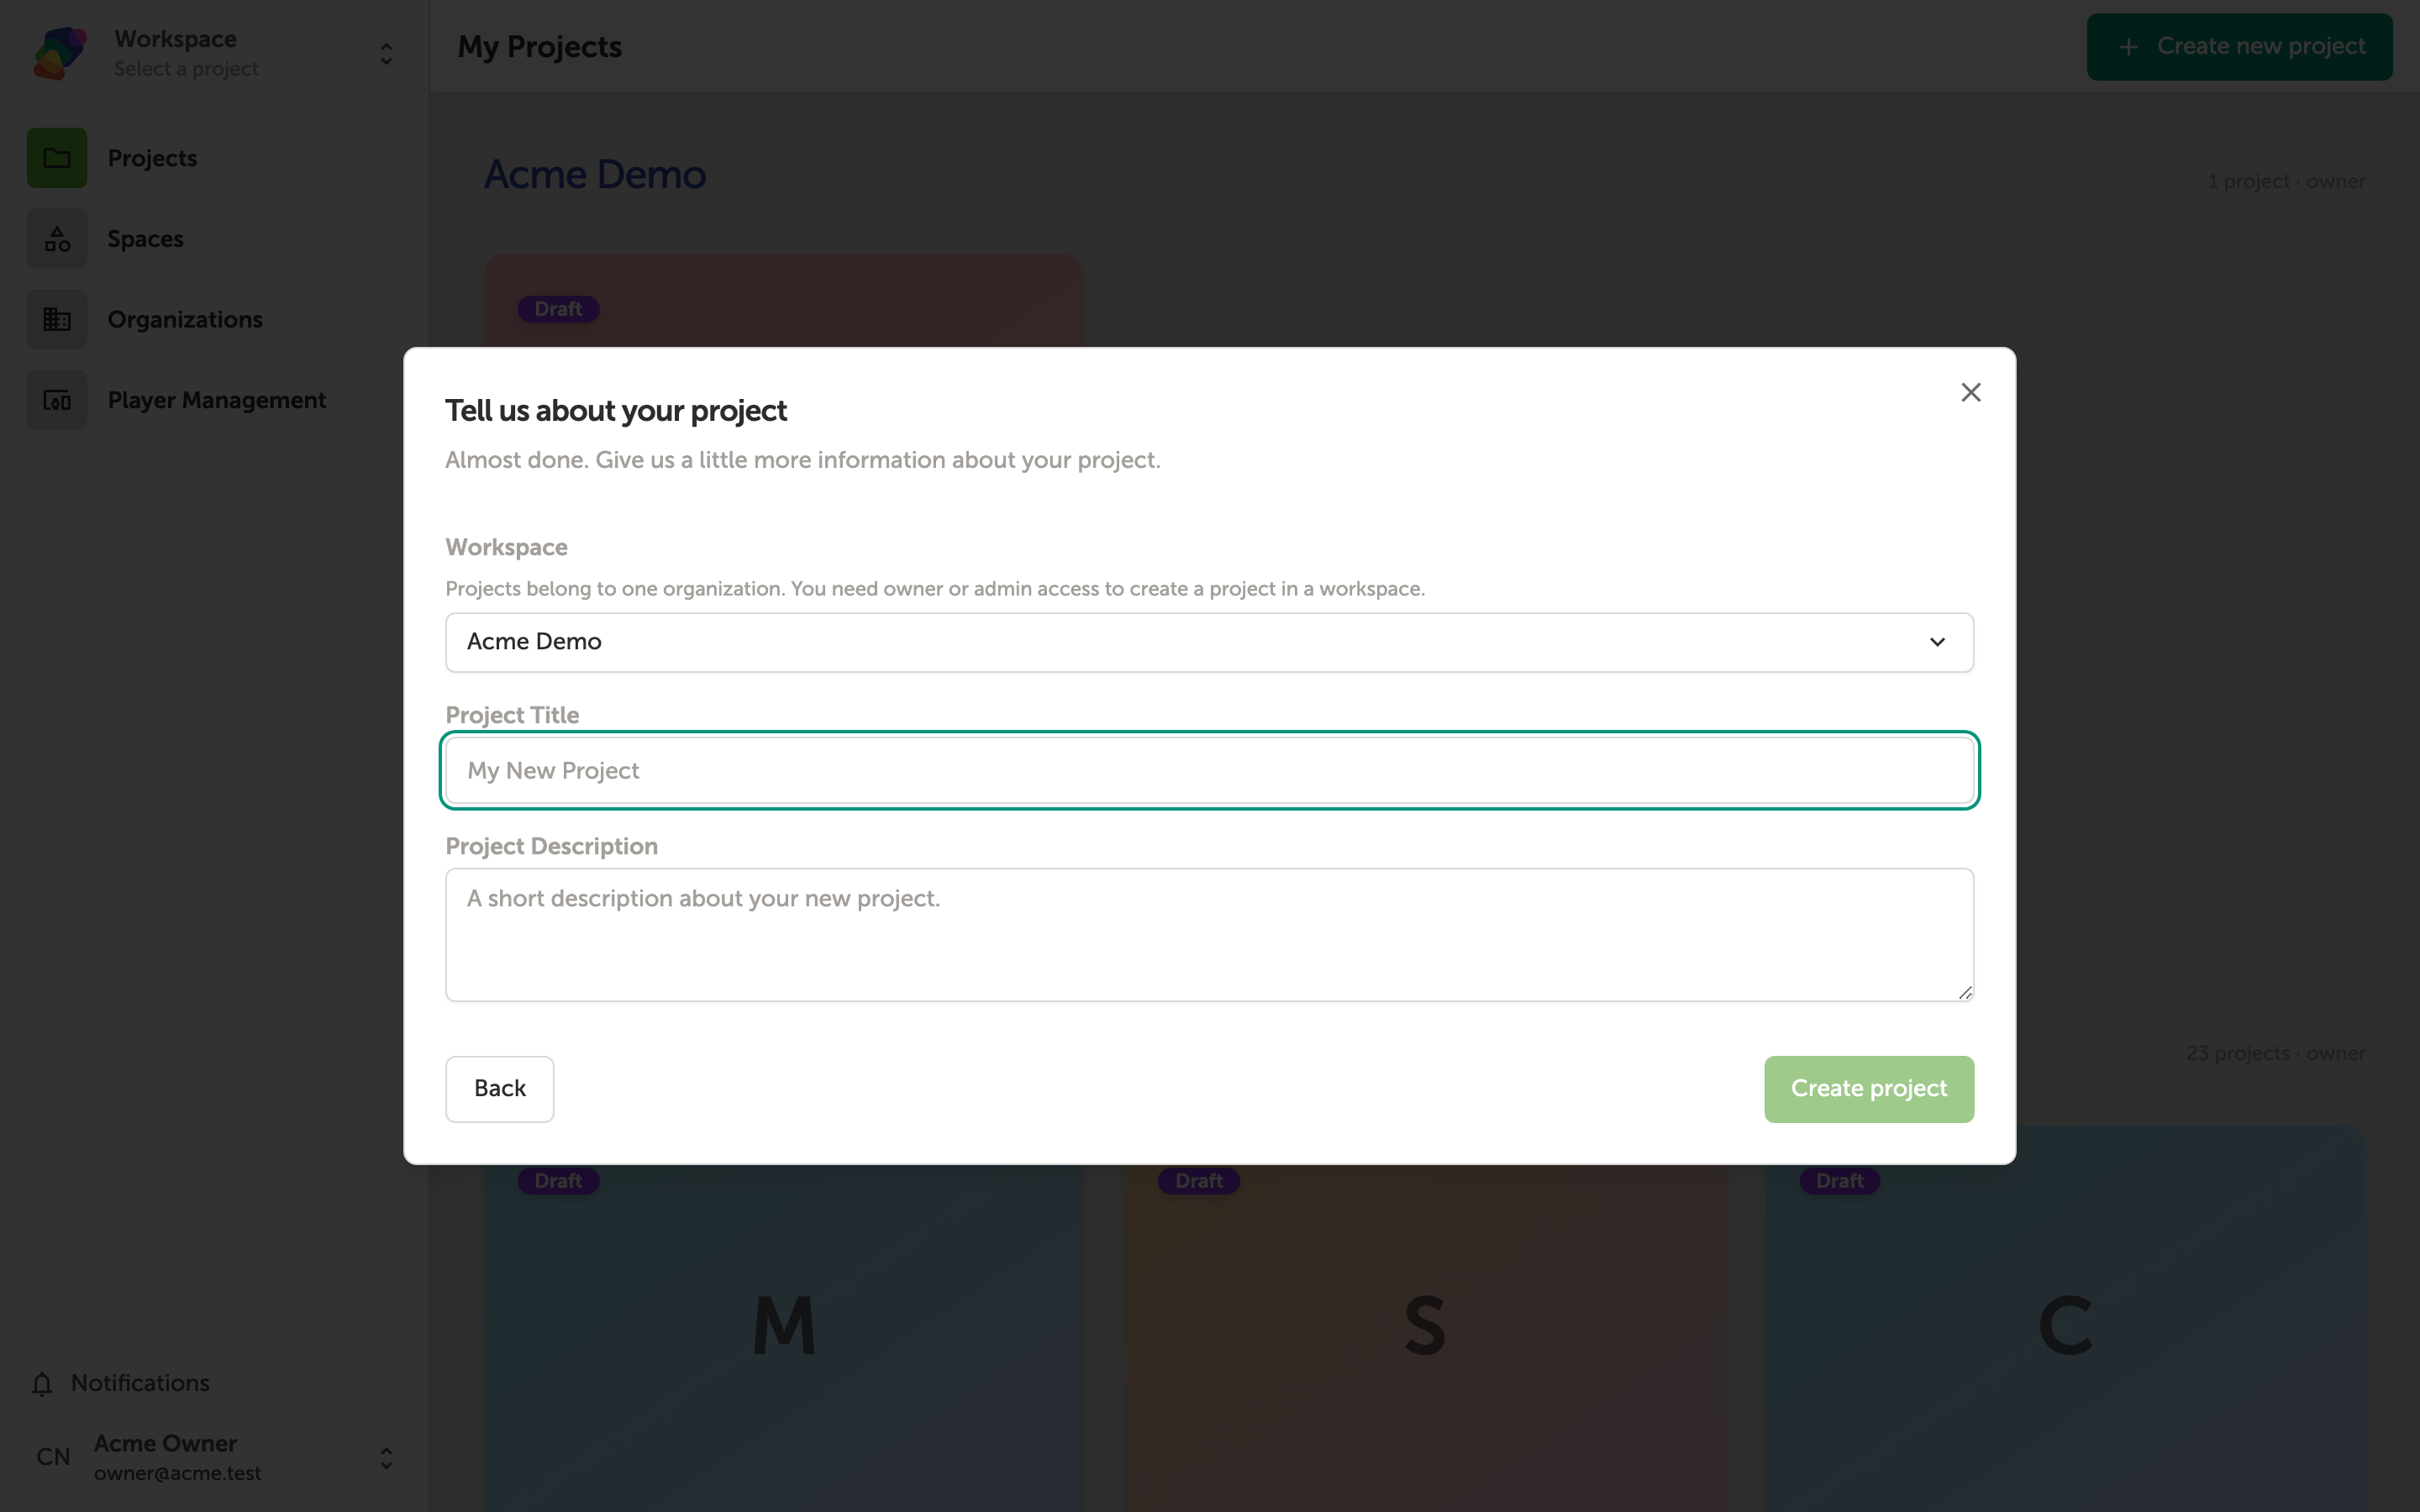Click the Draft badge on card C

1840,1181
